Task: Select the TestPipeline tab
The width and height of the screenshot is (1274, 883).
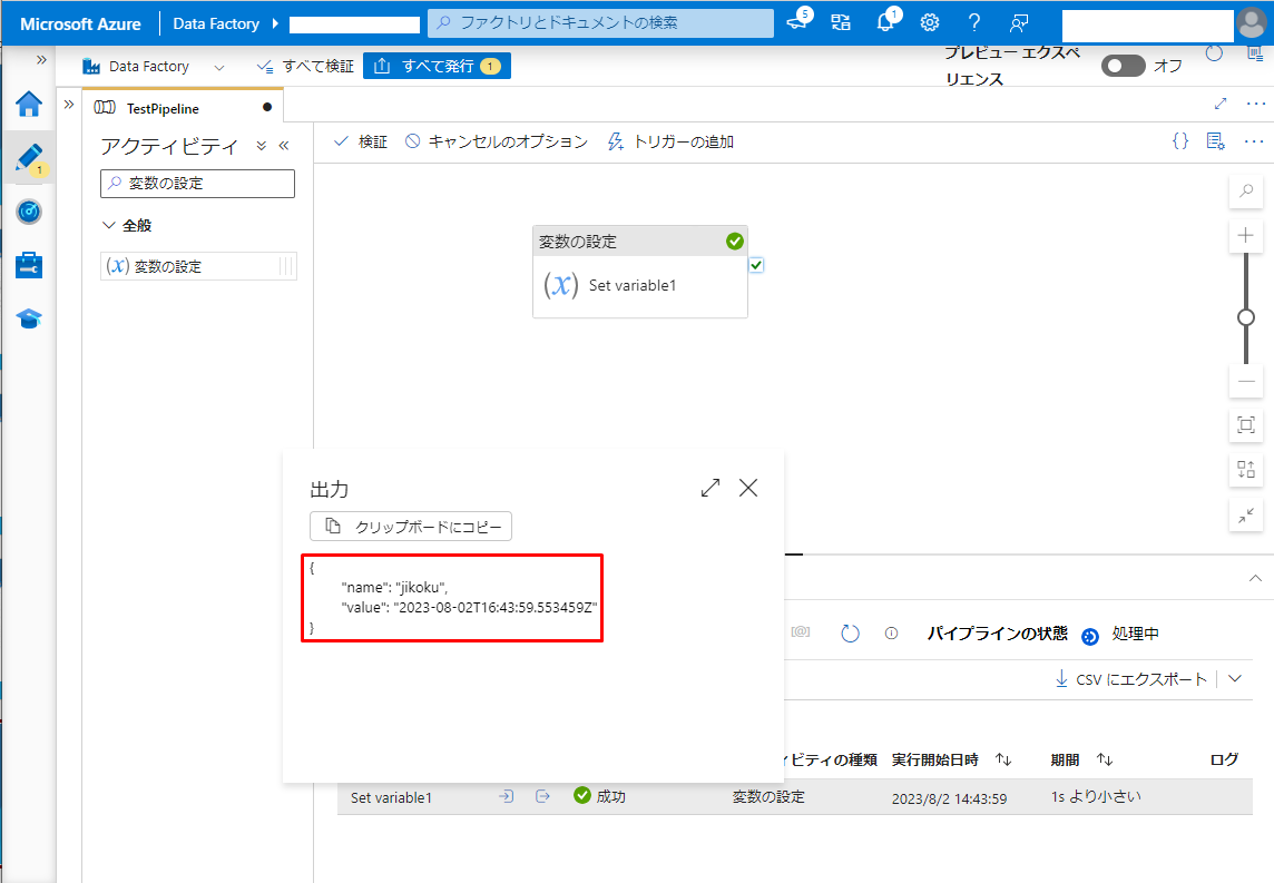Action: pyautogui.click(x=160, y=107)
